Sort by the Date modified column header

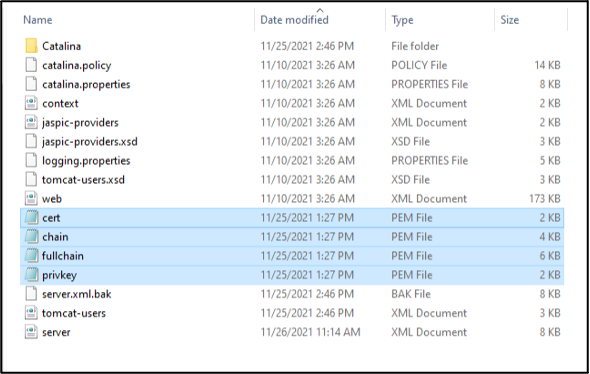(294, 20)
